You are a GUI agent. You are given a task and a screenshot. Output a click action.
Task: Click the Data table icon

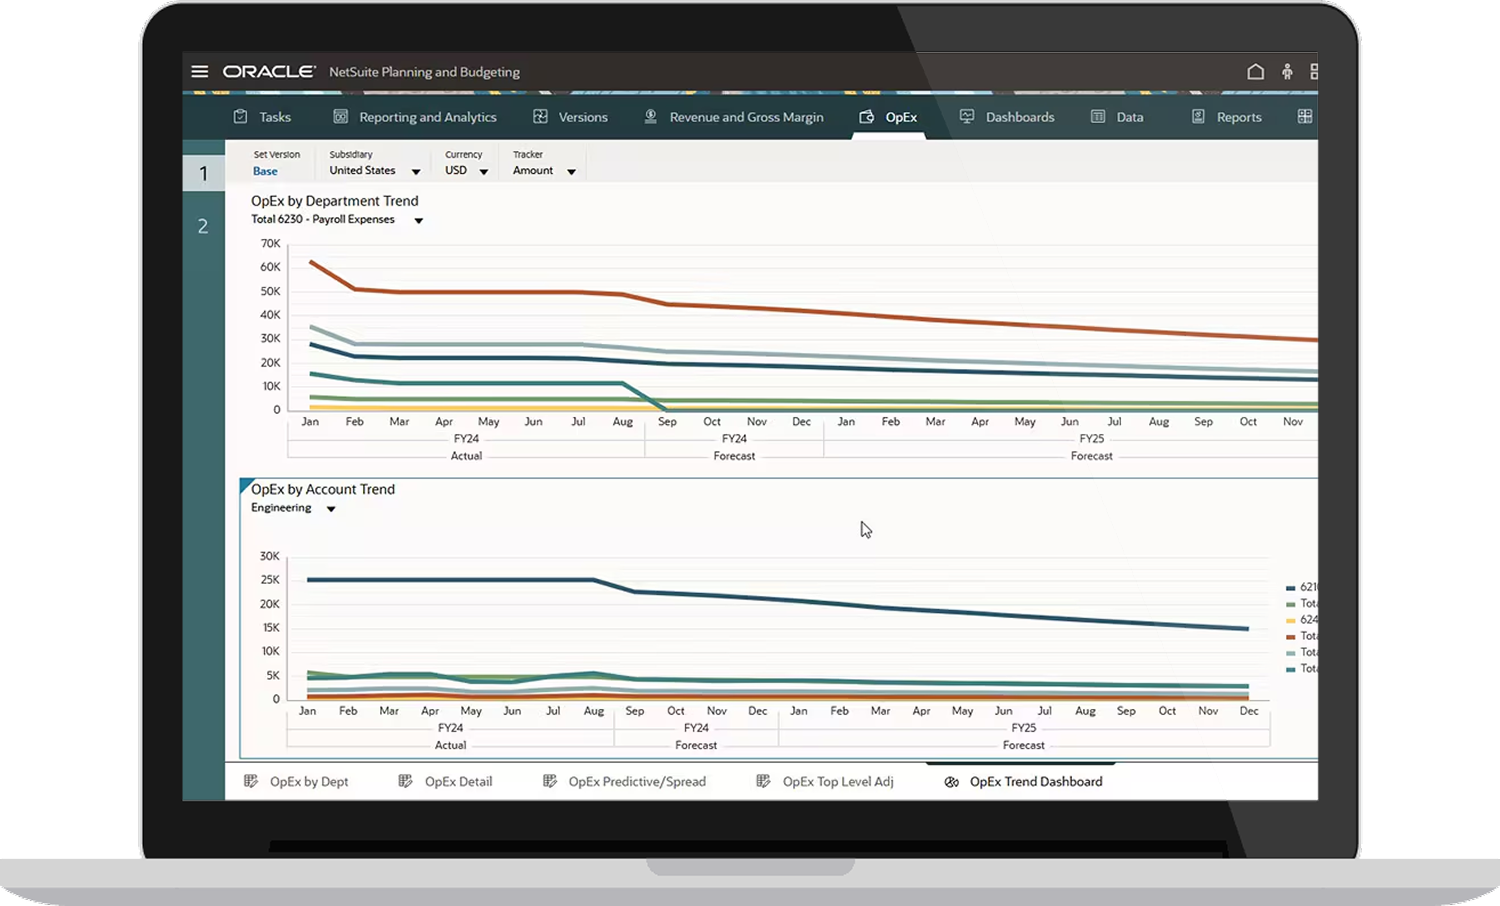tap(1098, 117)
